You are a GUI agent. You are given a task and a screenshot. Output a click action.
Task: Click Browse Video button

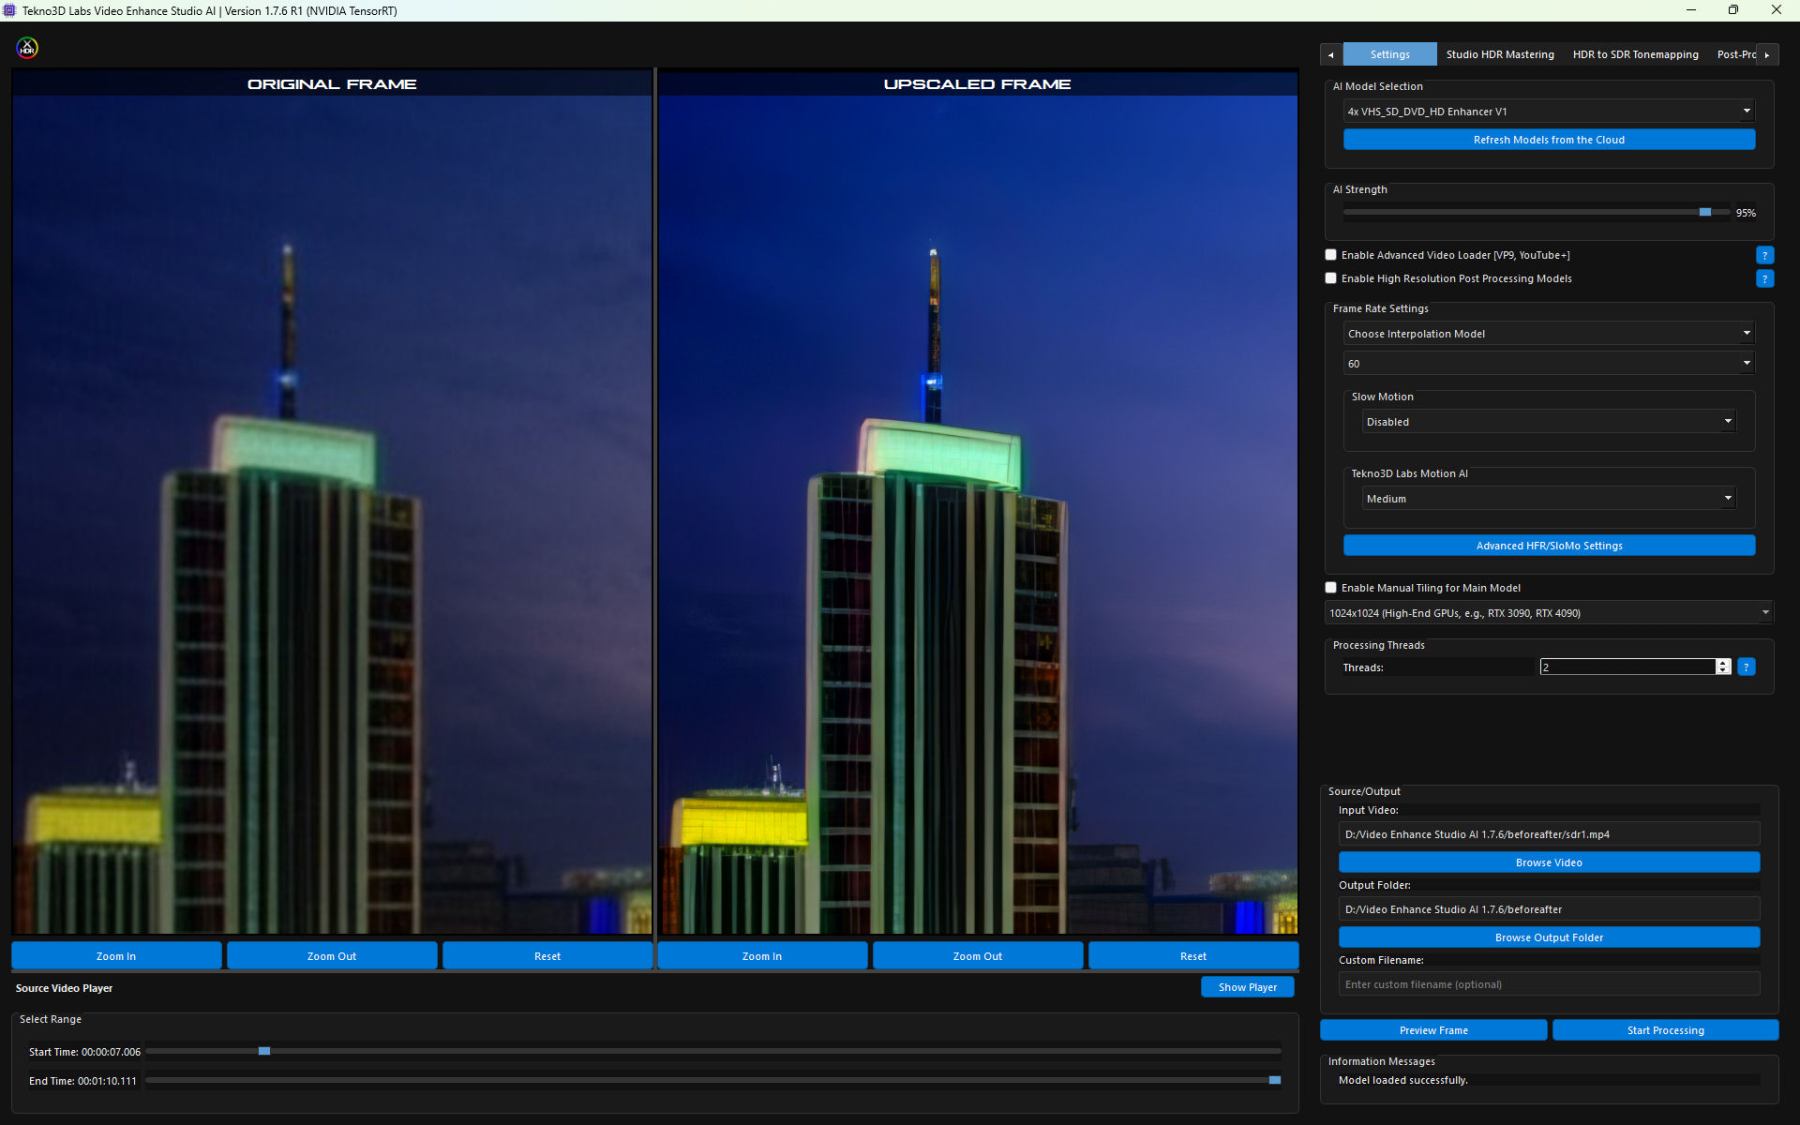[1549, 862]
